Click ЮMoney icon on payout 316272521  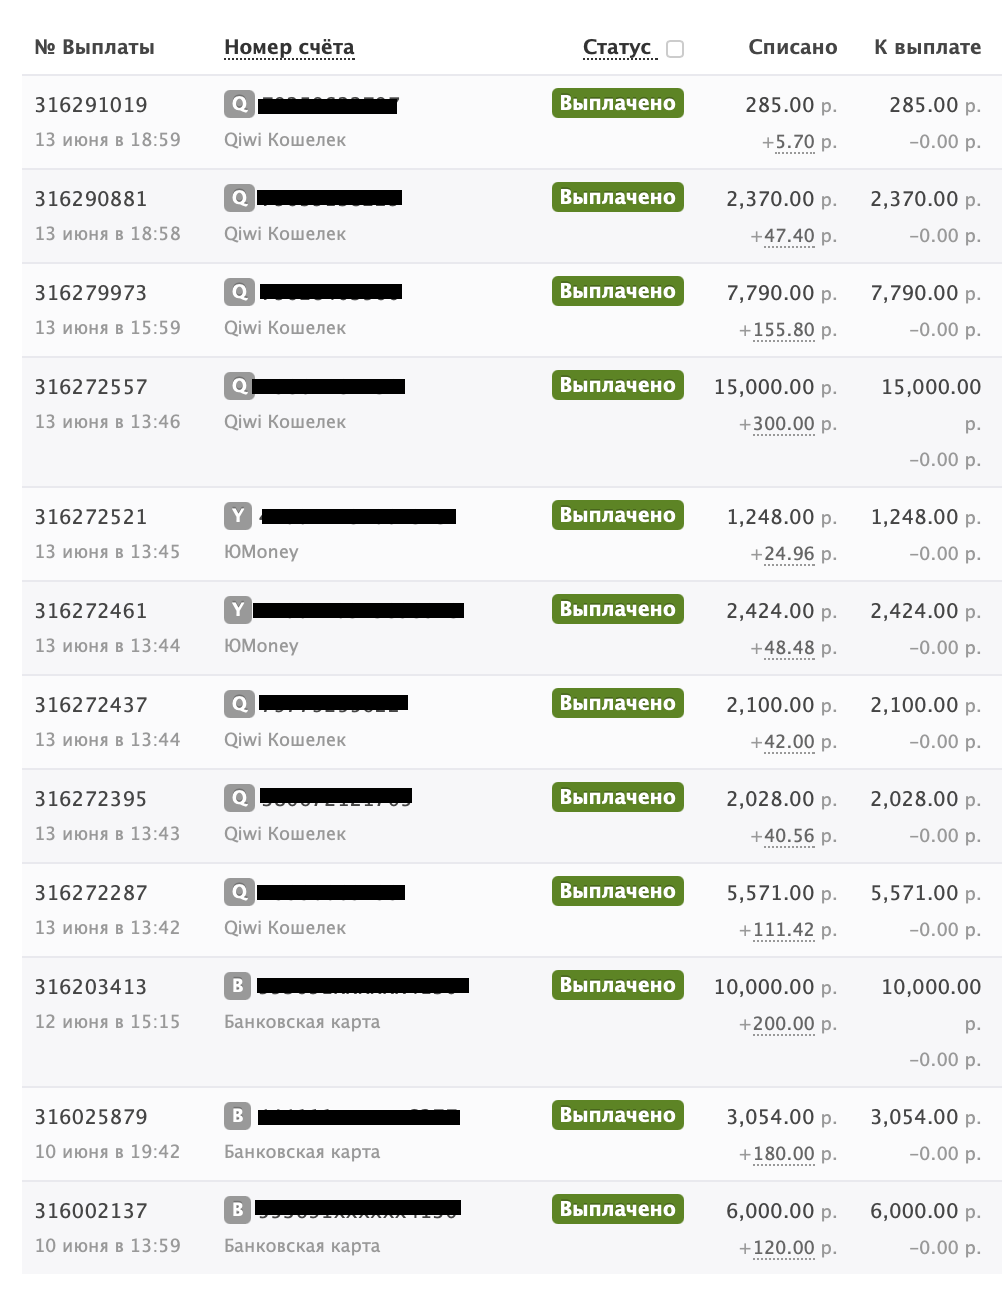(x=237, y=516)
